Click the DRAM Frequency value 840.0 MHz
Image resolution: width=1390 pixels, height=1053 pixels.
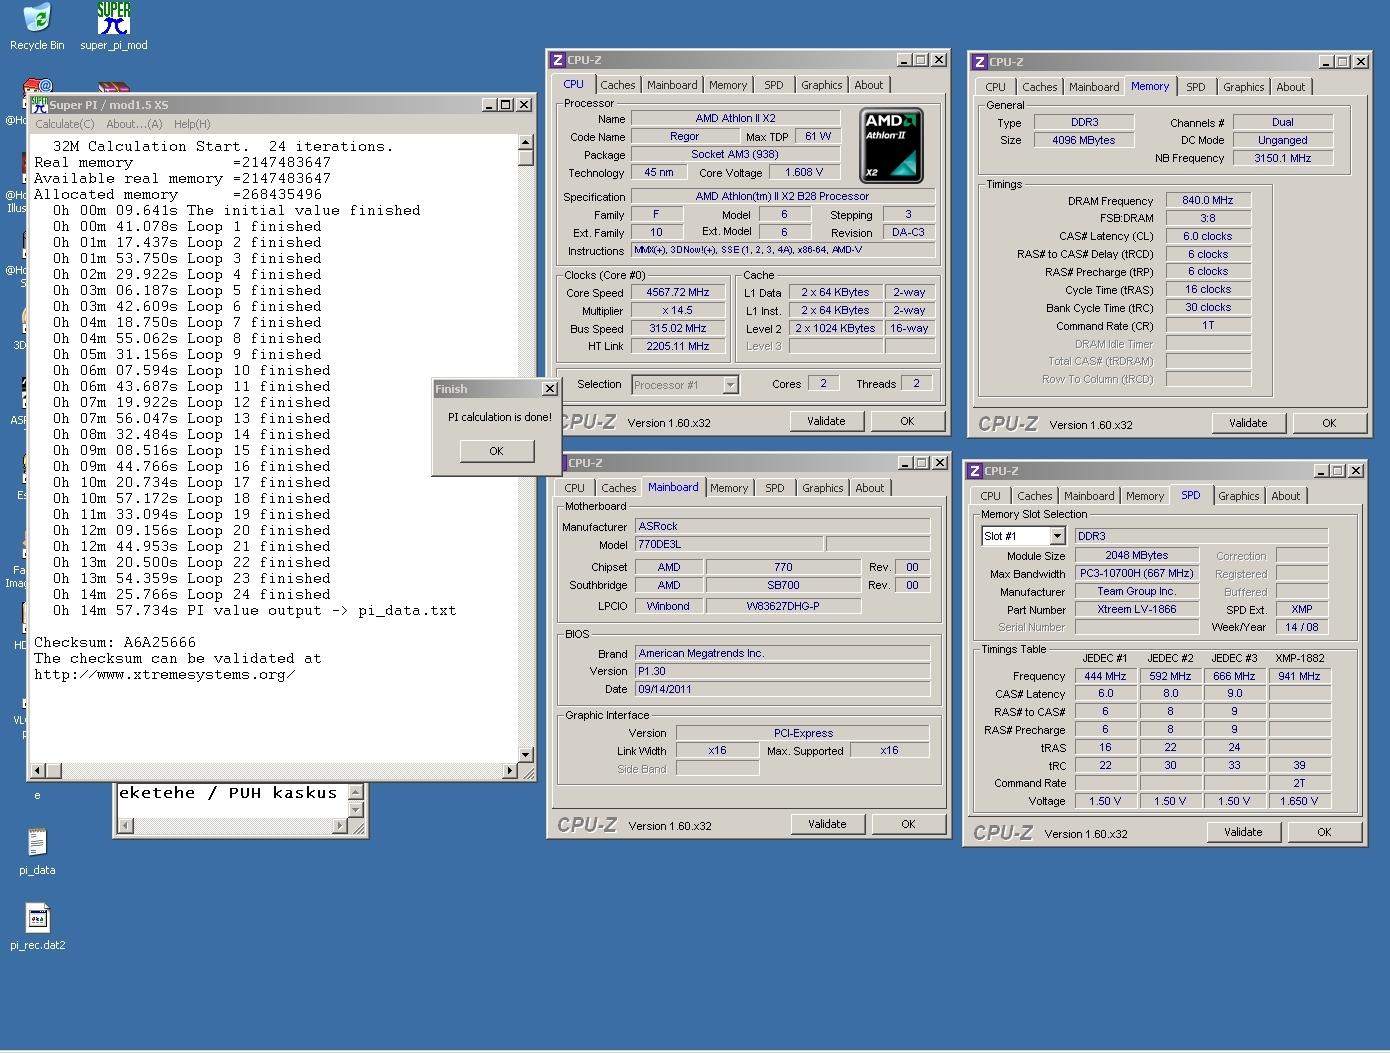pyautogui.click(x=1208, y=200)
